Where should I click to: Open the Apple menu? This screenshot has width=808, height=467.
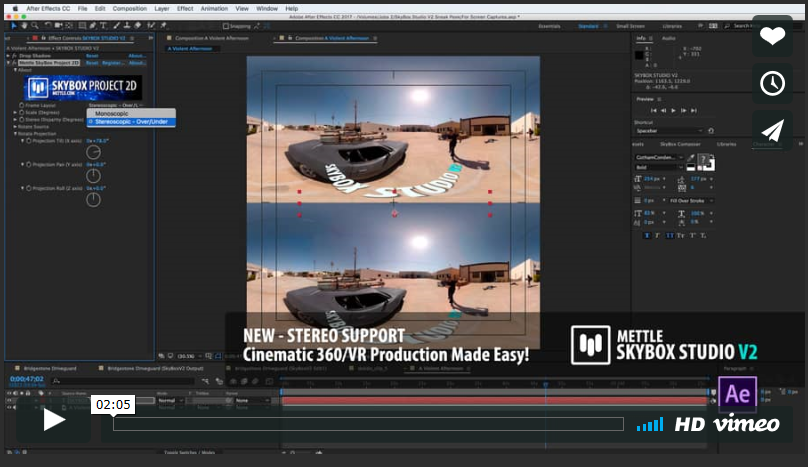point(15,8)
